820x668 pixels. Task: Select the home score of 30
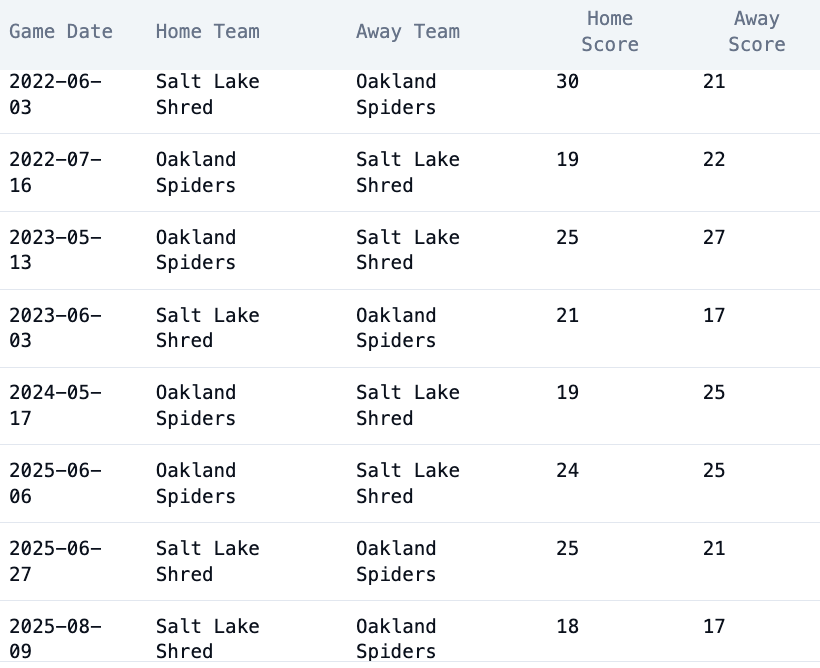point(567,82)
